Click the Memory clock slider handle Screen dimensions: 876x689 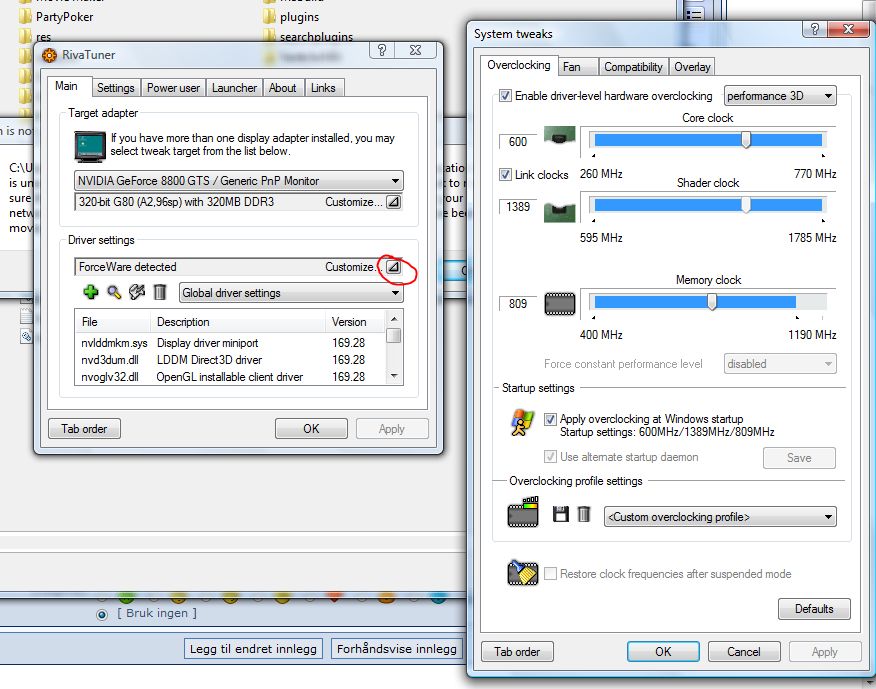click(x=712, y=302)
